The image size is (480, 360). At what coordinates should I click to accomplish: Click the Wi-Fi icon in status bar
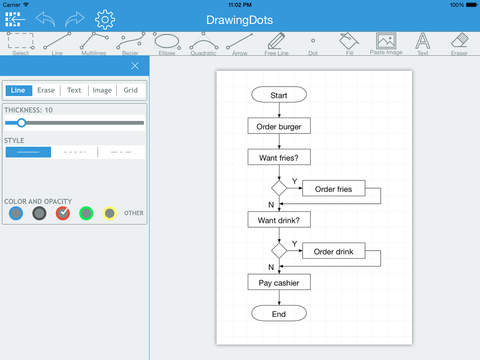26,5
